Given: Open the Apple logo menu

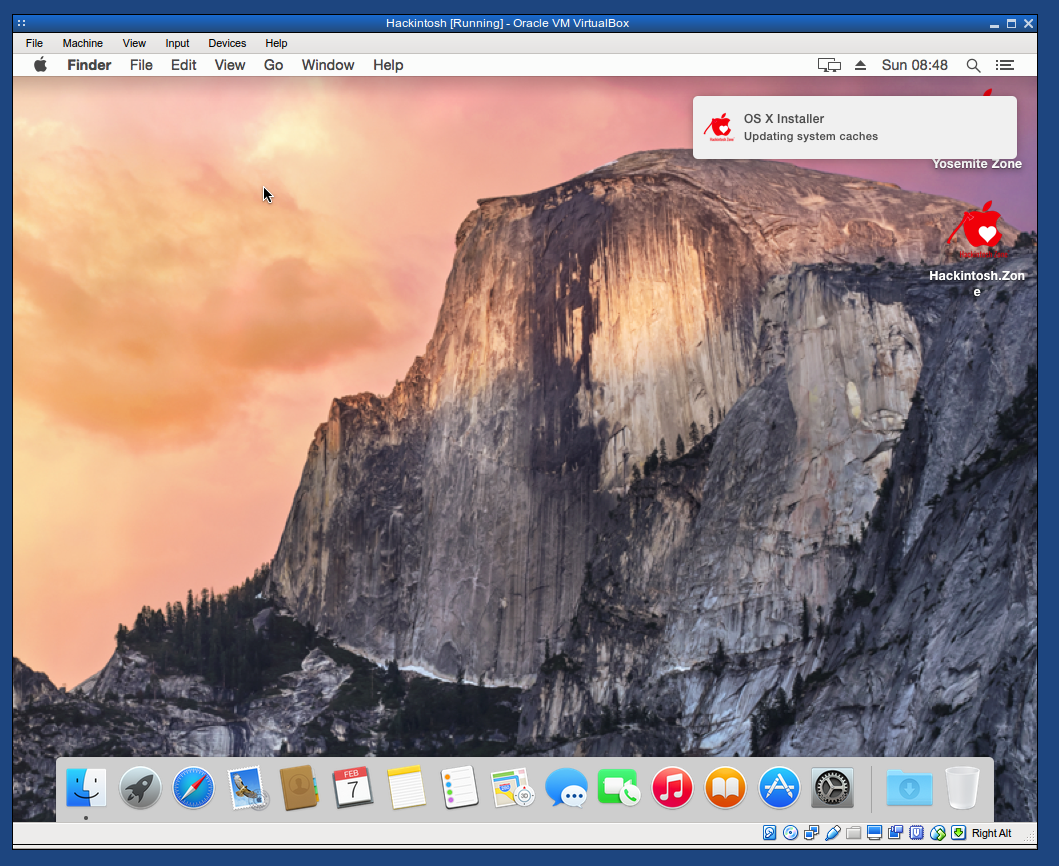Looking at the screenshot, I should coord(41,65).
